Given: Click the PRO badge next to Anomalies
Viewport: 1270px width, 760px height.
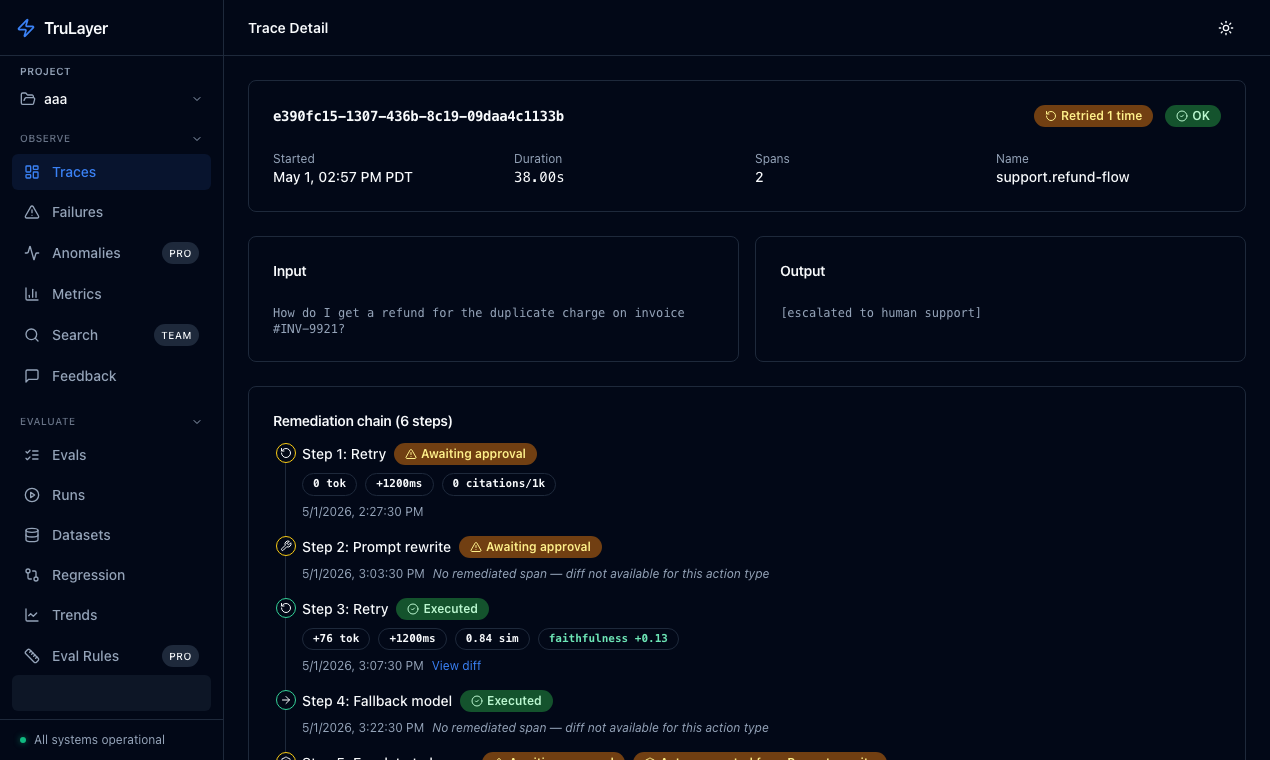Looking at the screenshot, I should pyautogui.click(x=180, y=253).
